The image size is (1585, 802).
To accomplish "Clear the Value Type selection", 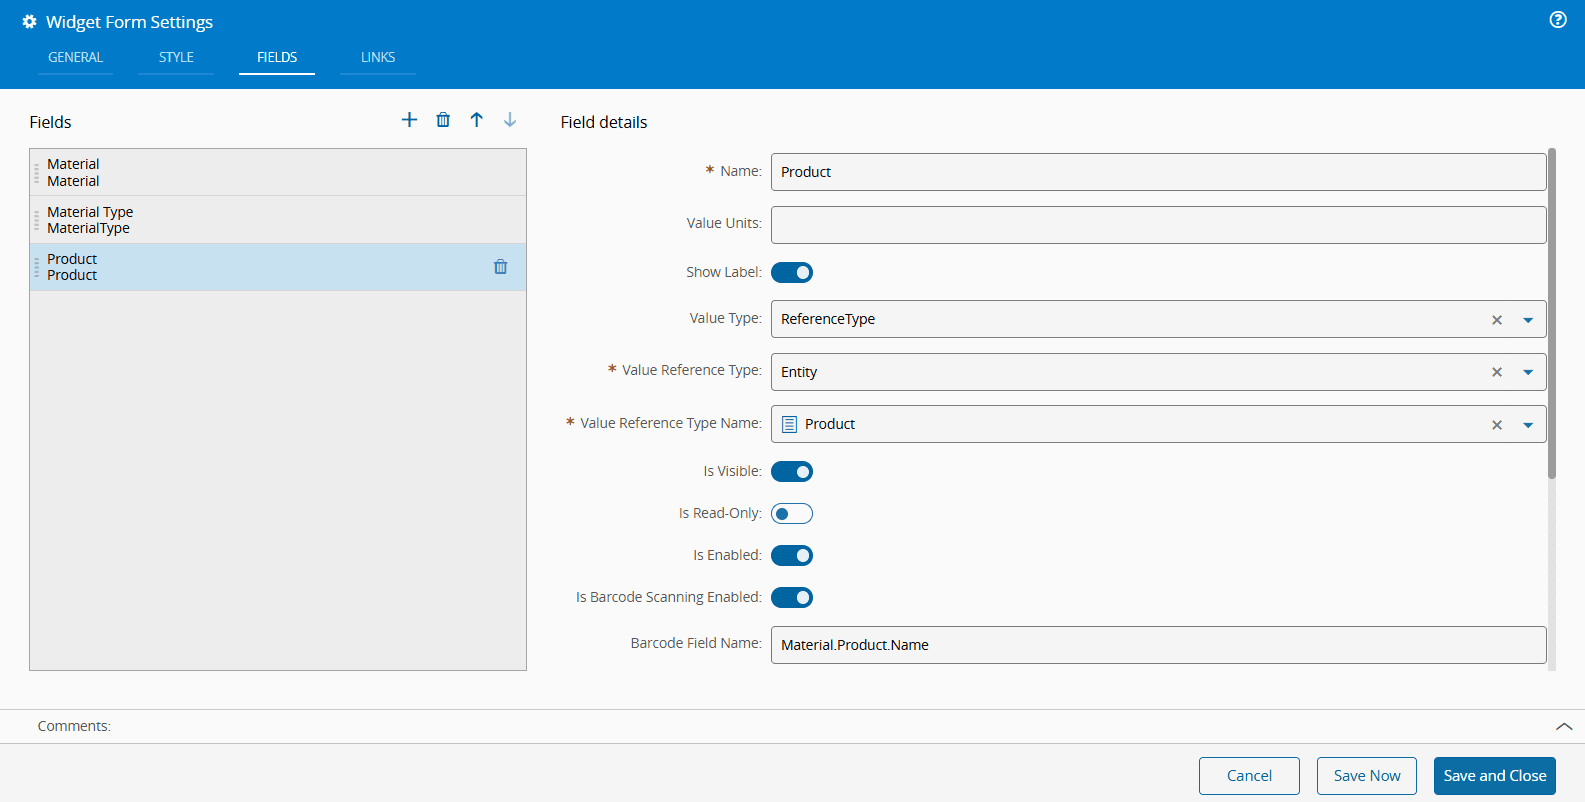I will pyautogui.click(x=1497, y=320).
